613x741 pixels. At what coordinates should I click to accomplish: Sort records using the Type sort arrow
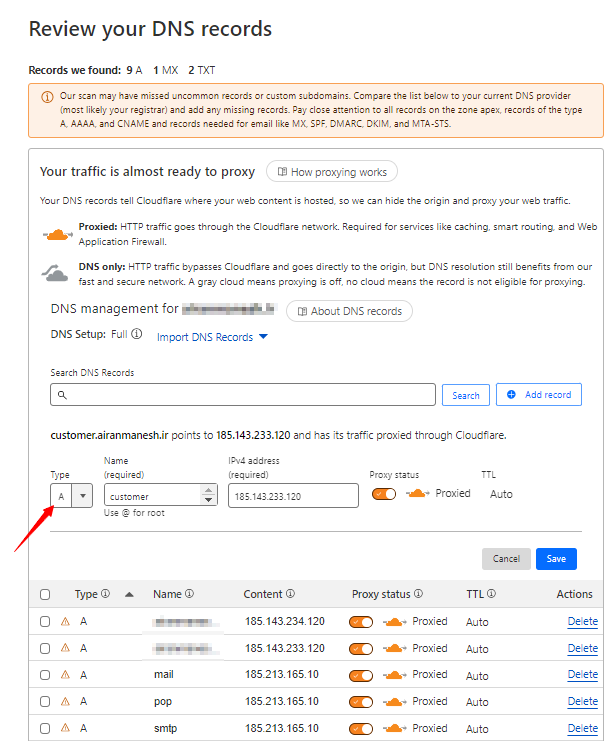(129, 594)
